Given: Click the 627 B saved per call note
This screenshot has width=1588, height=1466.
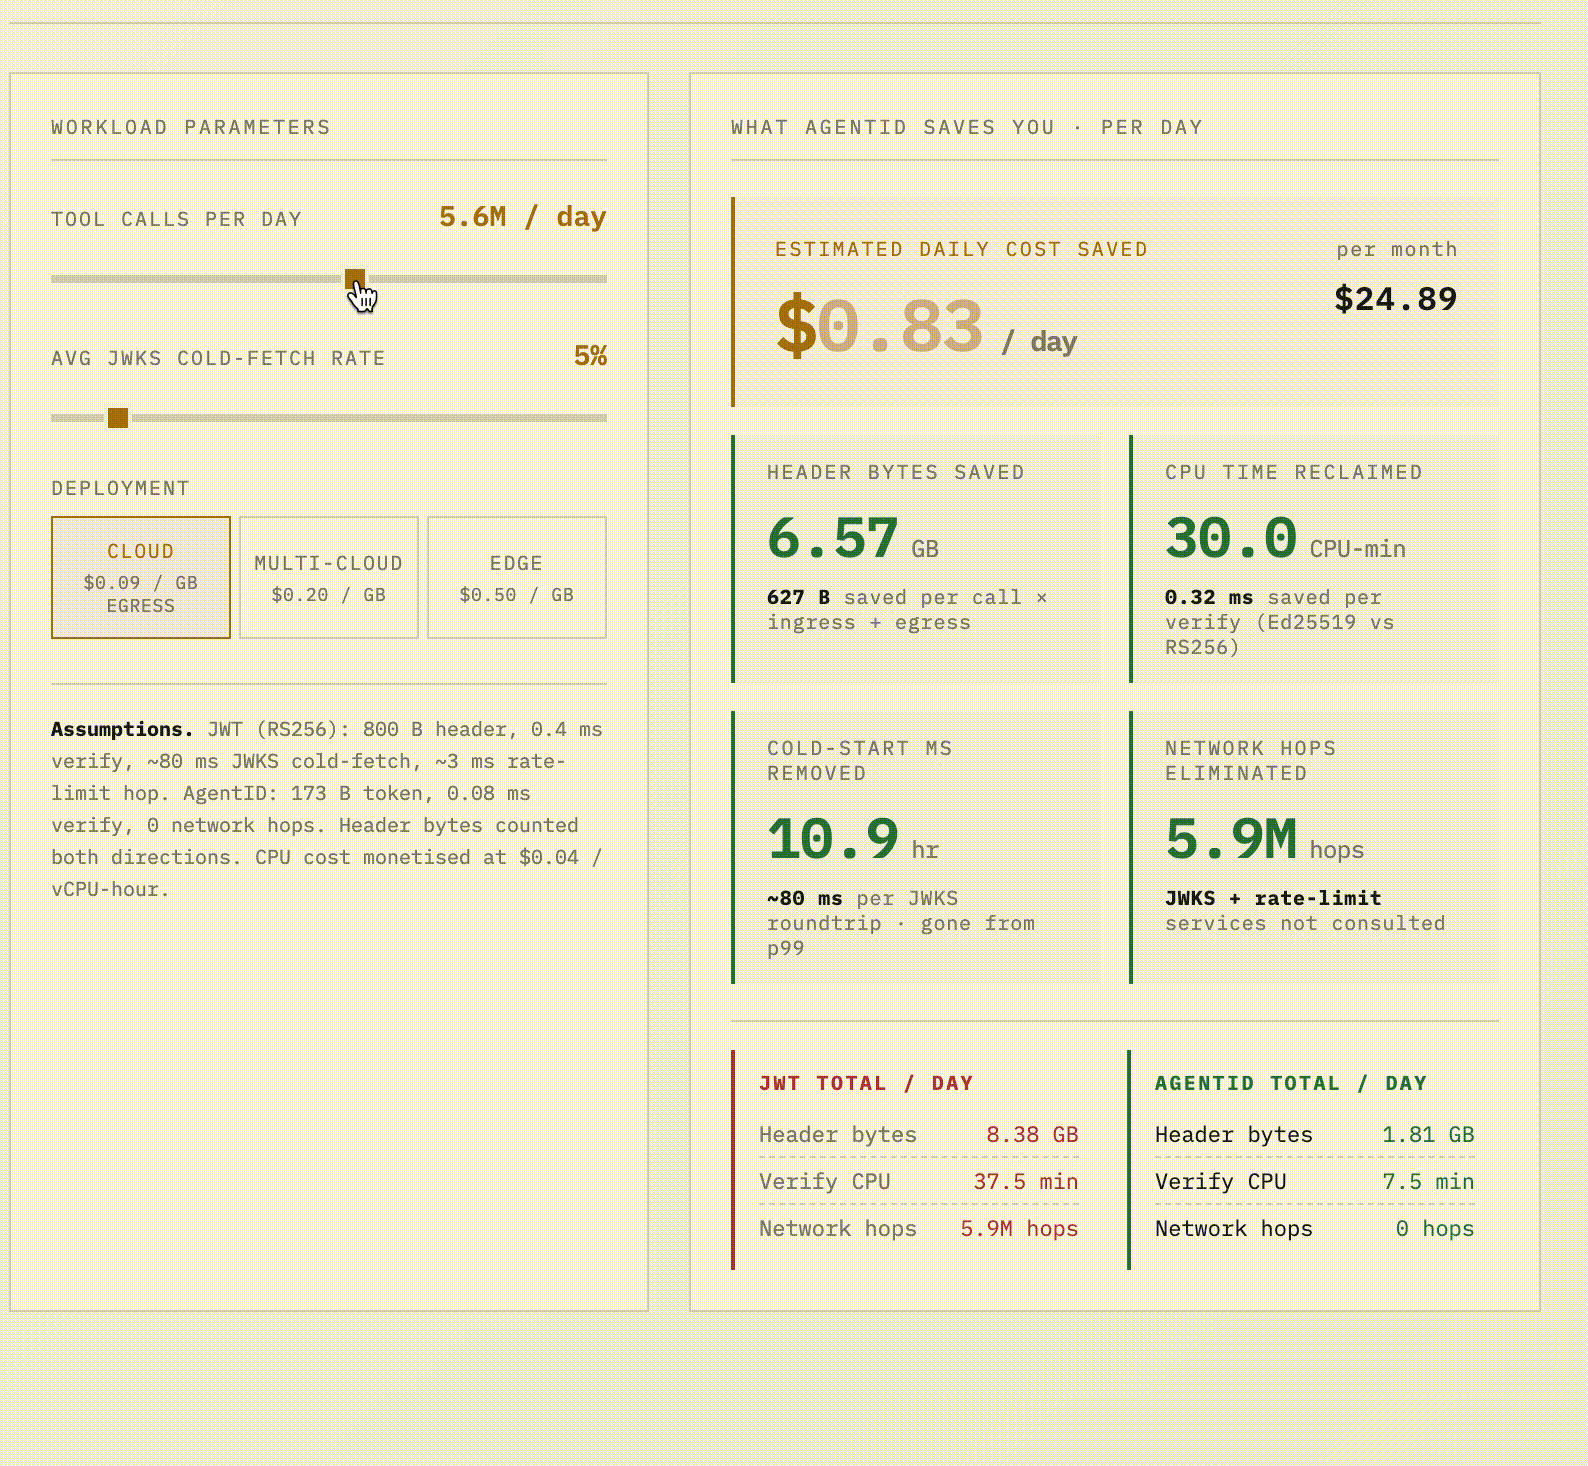Looking at the screenshot, I should coord(907,610).
